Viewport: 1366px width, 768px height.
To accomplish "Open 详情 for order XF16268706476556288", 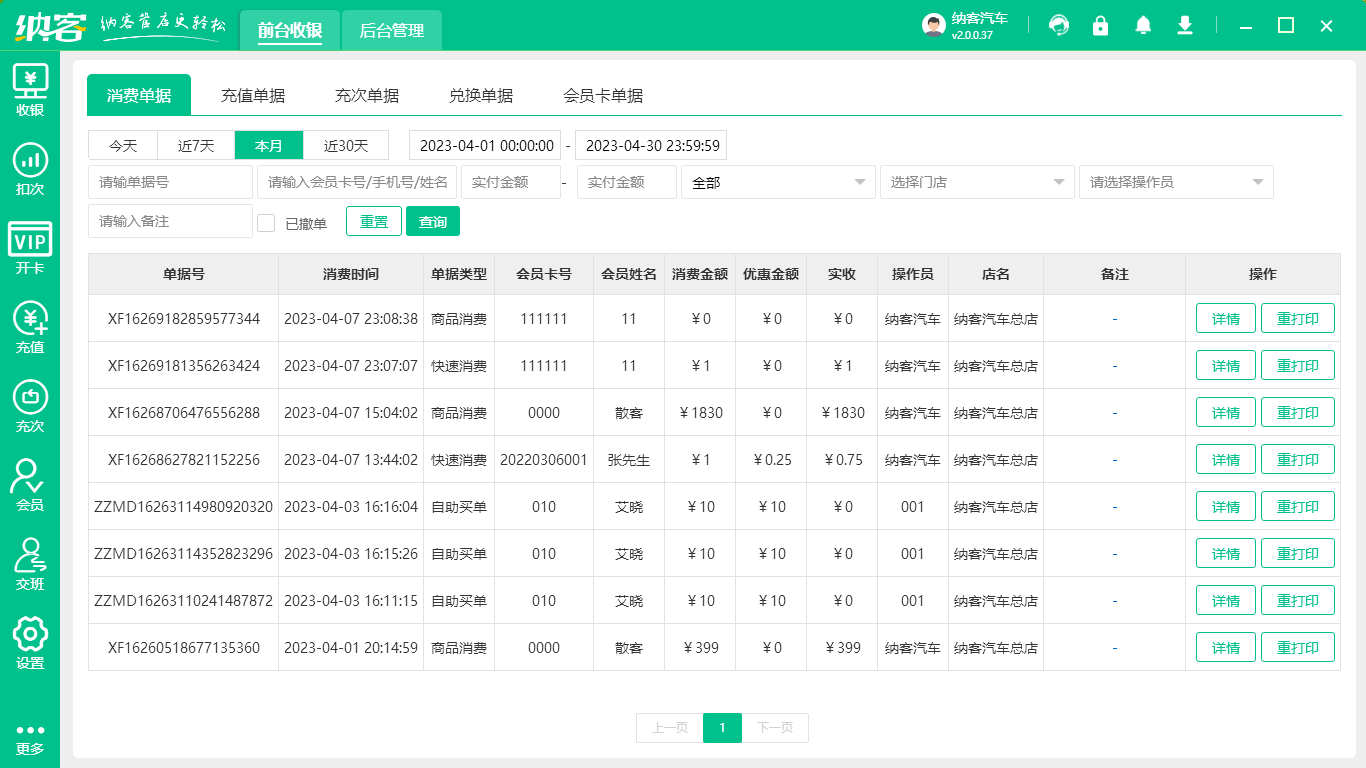I will pos(1226,413).
